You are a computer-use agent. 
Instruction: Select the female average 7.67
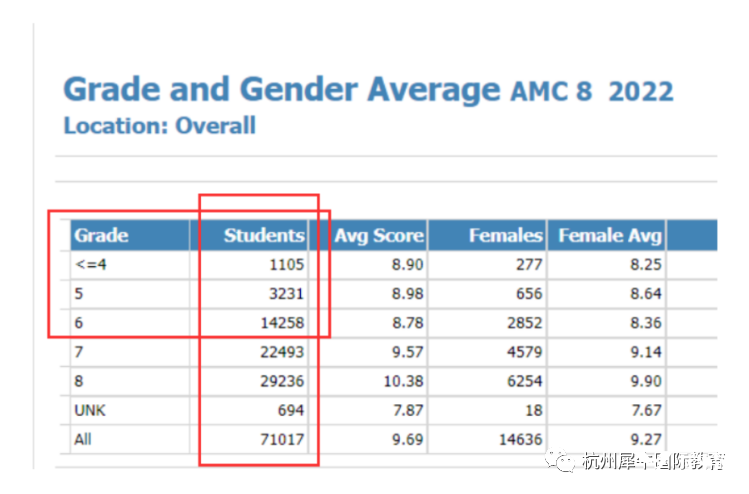pos(646,410)
